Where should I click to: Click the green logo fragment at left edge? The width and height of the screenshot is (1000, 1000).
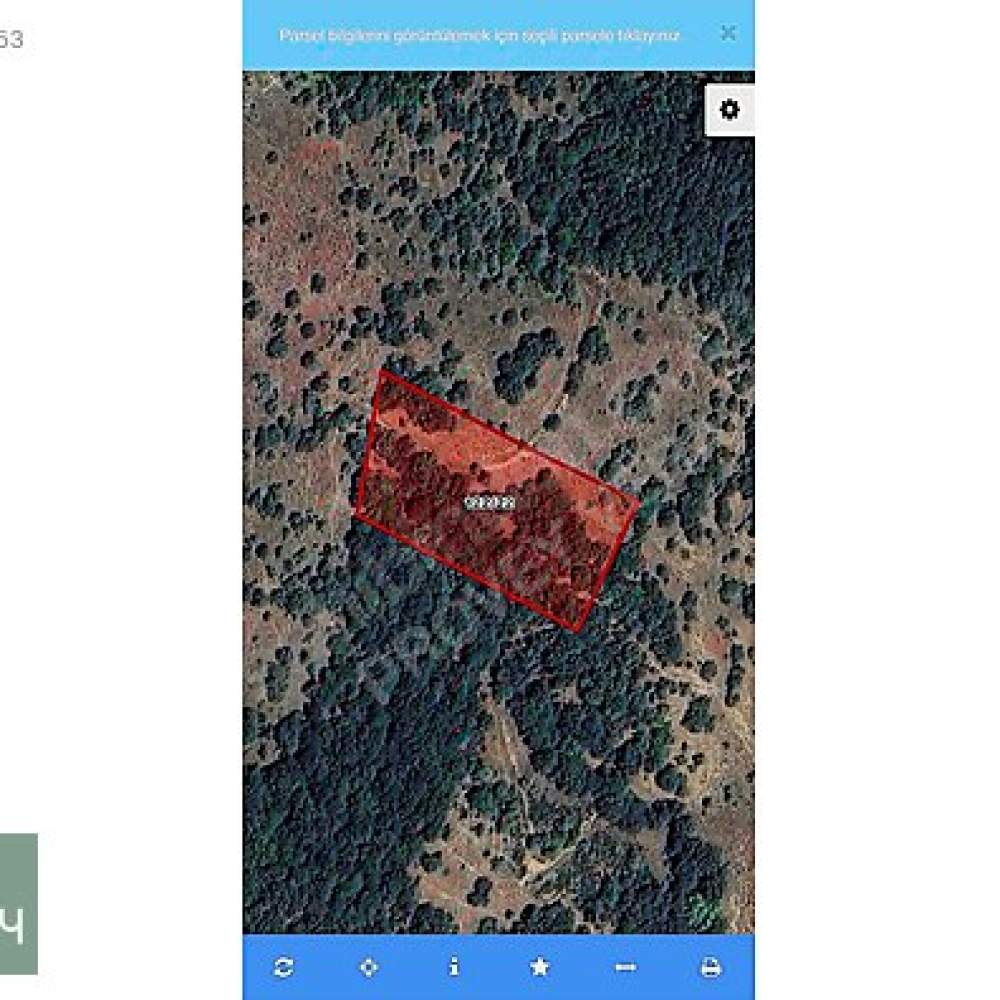[x=18, y=903]
